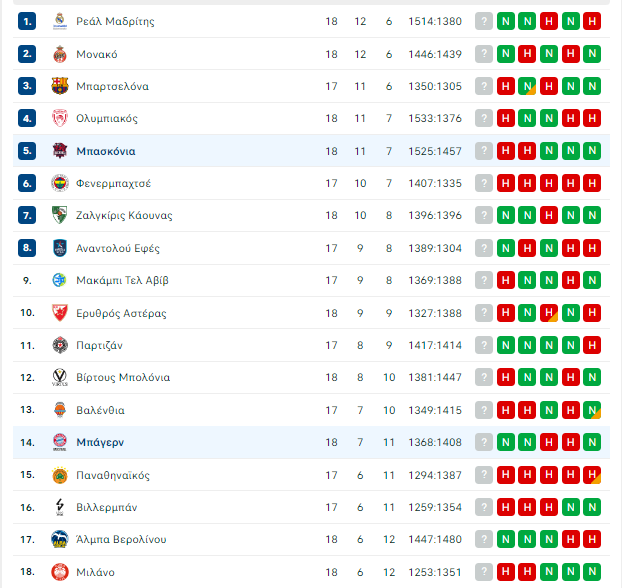Open Μπασκόνια team page link
The height and width of the screenshot is (588, 622).
point(106,151)
